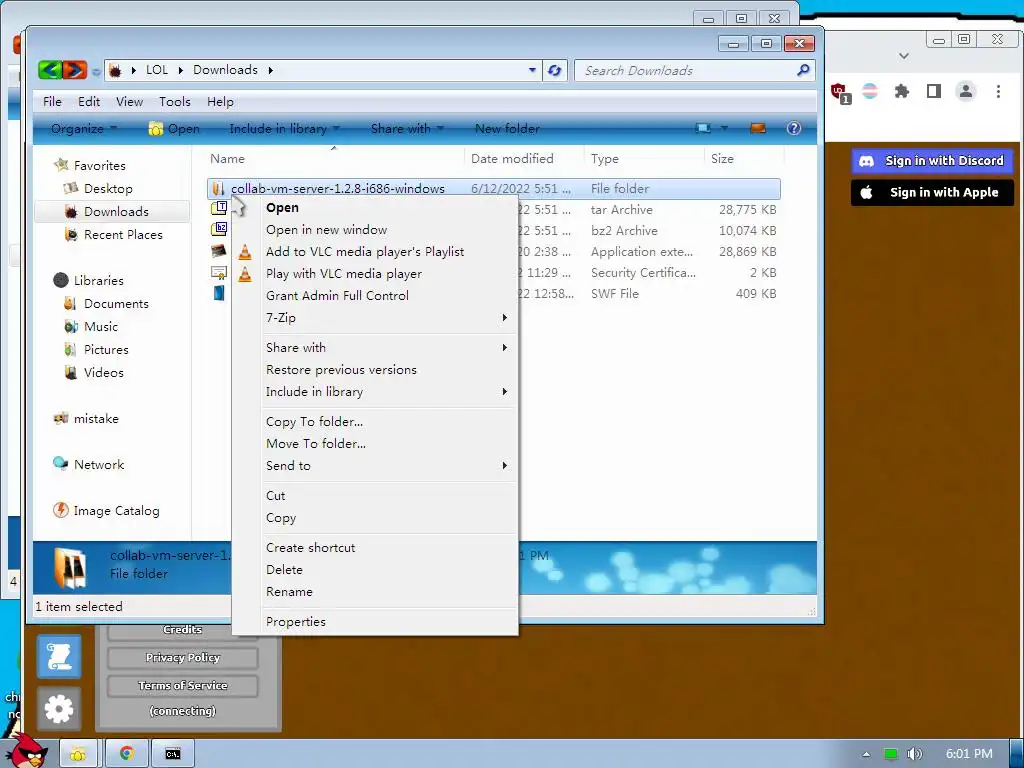Click the taskbar clock showing 6:01 PM

click(x=969, y=754)
